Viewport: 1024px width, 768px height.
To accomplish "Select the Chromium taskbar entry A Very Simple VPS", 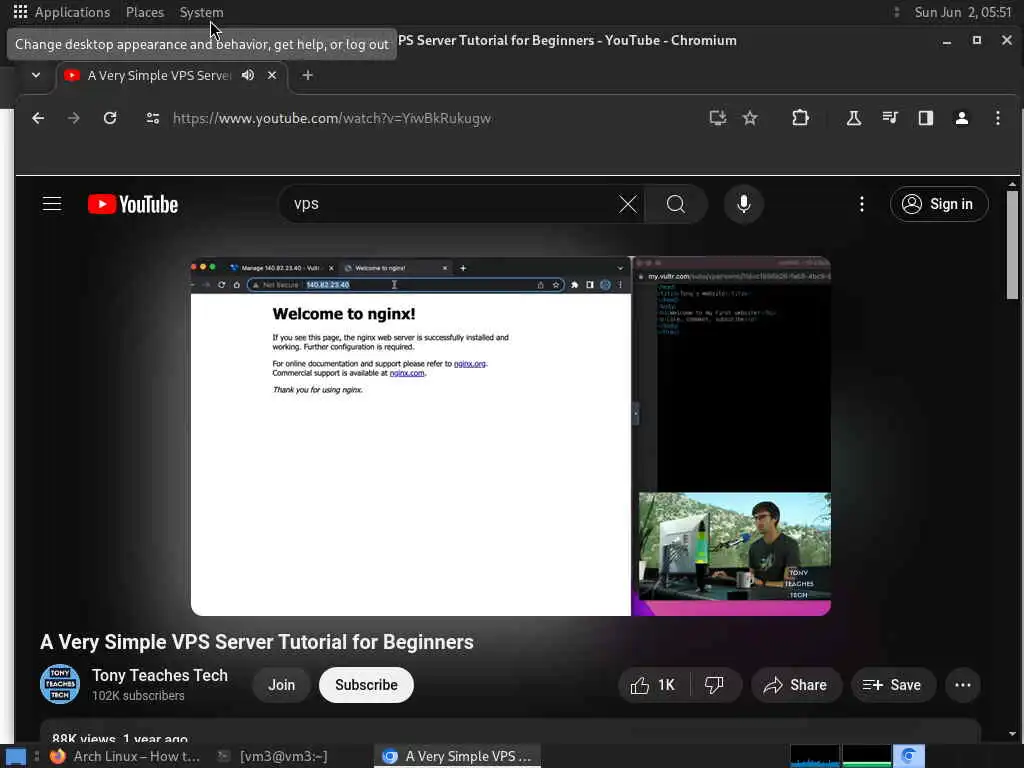I will point(458,756).
